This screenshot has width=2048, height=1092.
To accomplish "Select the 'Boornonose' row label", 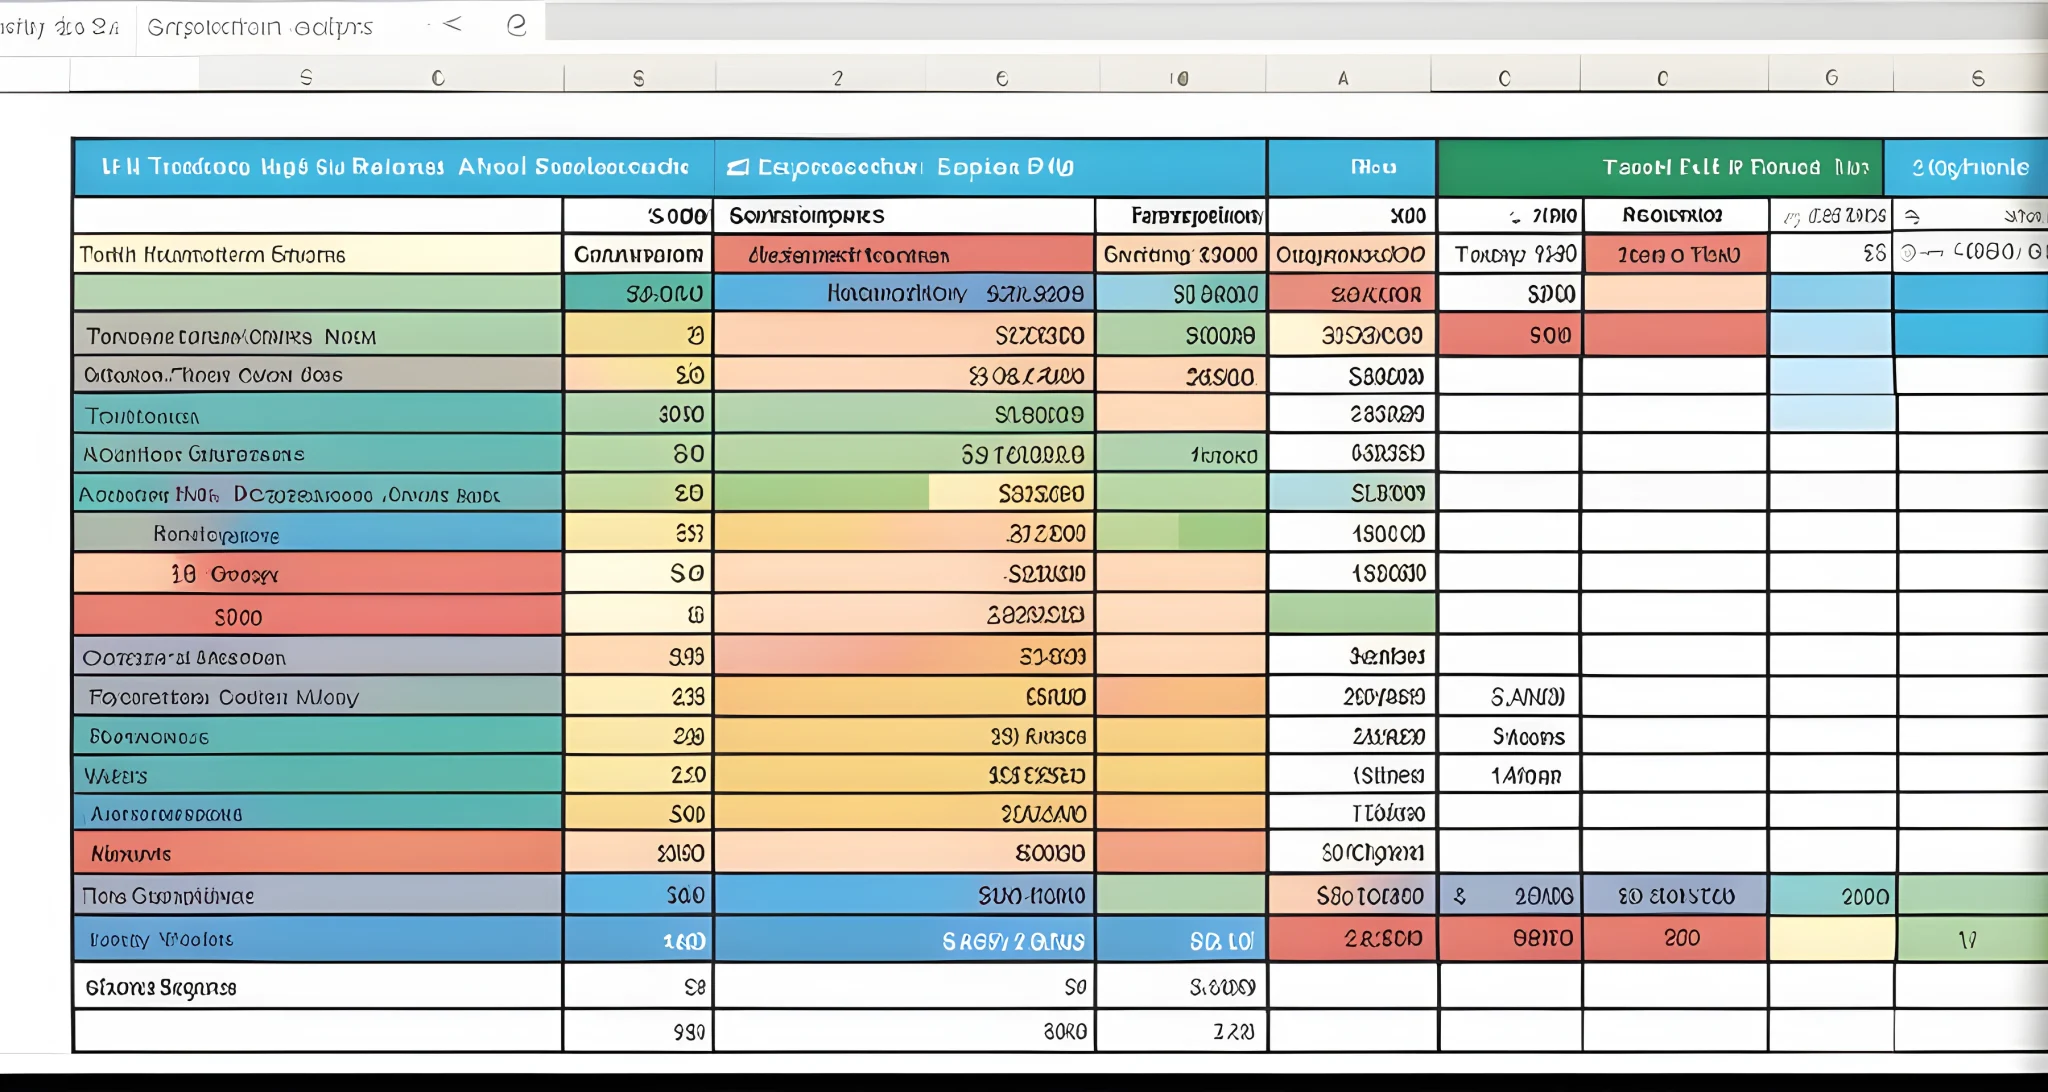I will (x=317, y=736).
